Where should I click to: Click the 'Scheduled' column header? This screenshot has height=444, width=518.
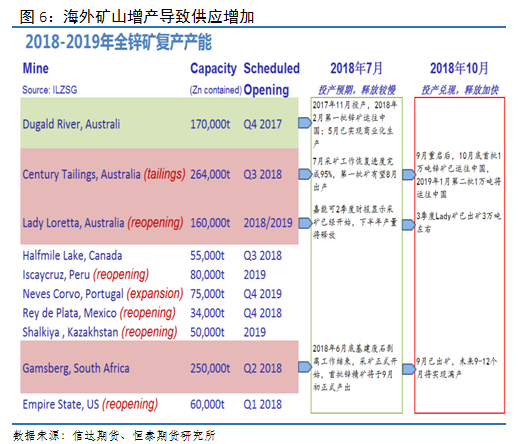[x=272, y=68]
